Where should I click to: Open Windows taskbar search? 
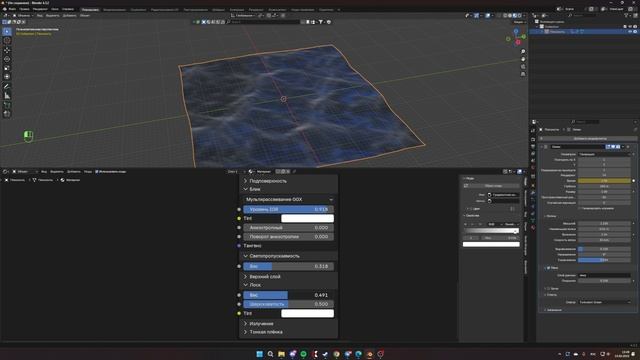270,354
